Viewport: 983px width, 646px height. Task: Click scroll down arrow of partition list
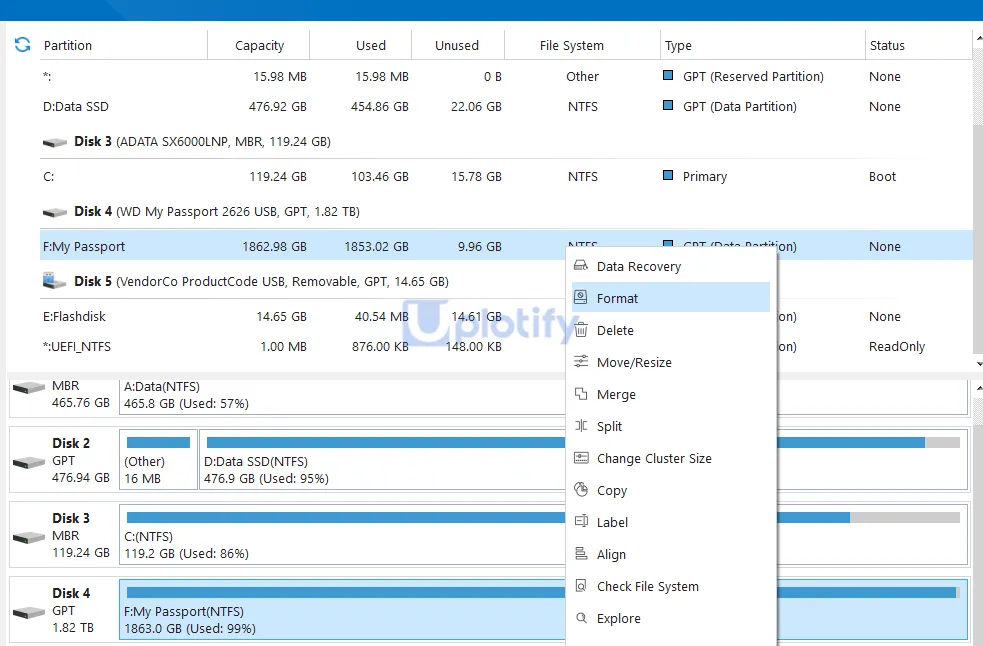click(979, 364)
